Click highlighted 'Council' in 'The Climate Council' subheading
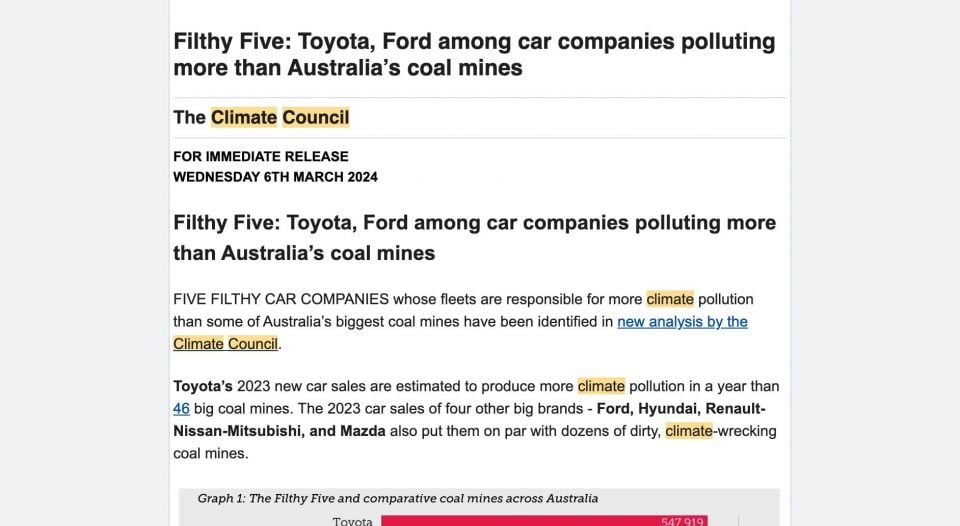 [x=316, y=117]
